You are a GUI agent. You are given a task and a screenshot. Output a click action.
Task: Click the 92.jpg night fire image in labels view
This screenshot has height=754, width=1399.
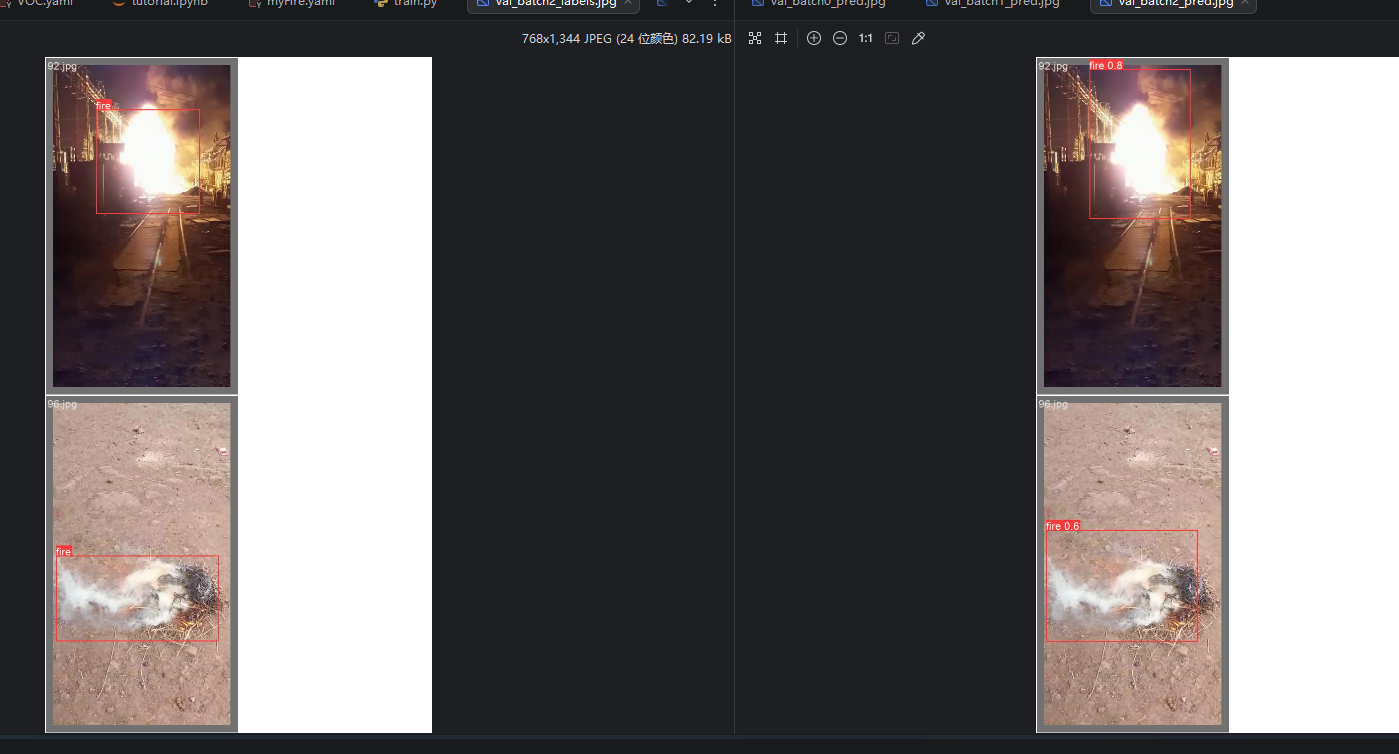142,226
